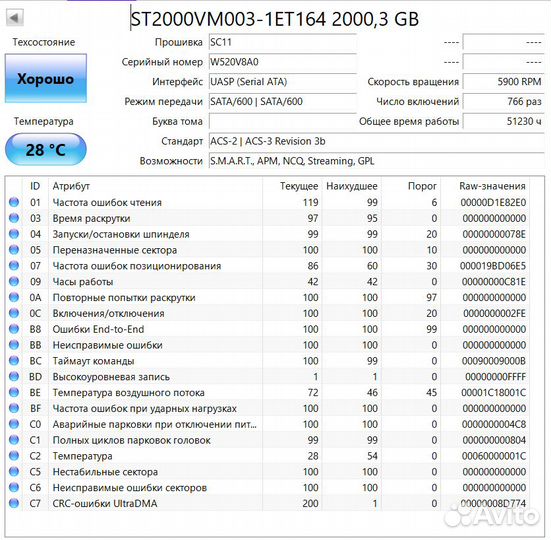Click the Общее время работы value 51230 ч
Screen dimensions: 551x540
pyautogui.click(x=503, y=122)
